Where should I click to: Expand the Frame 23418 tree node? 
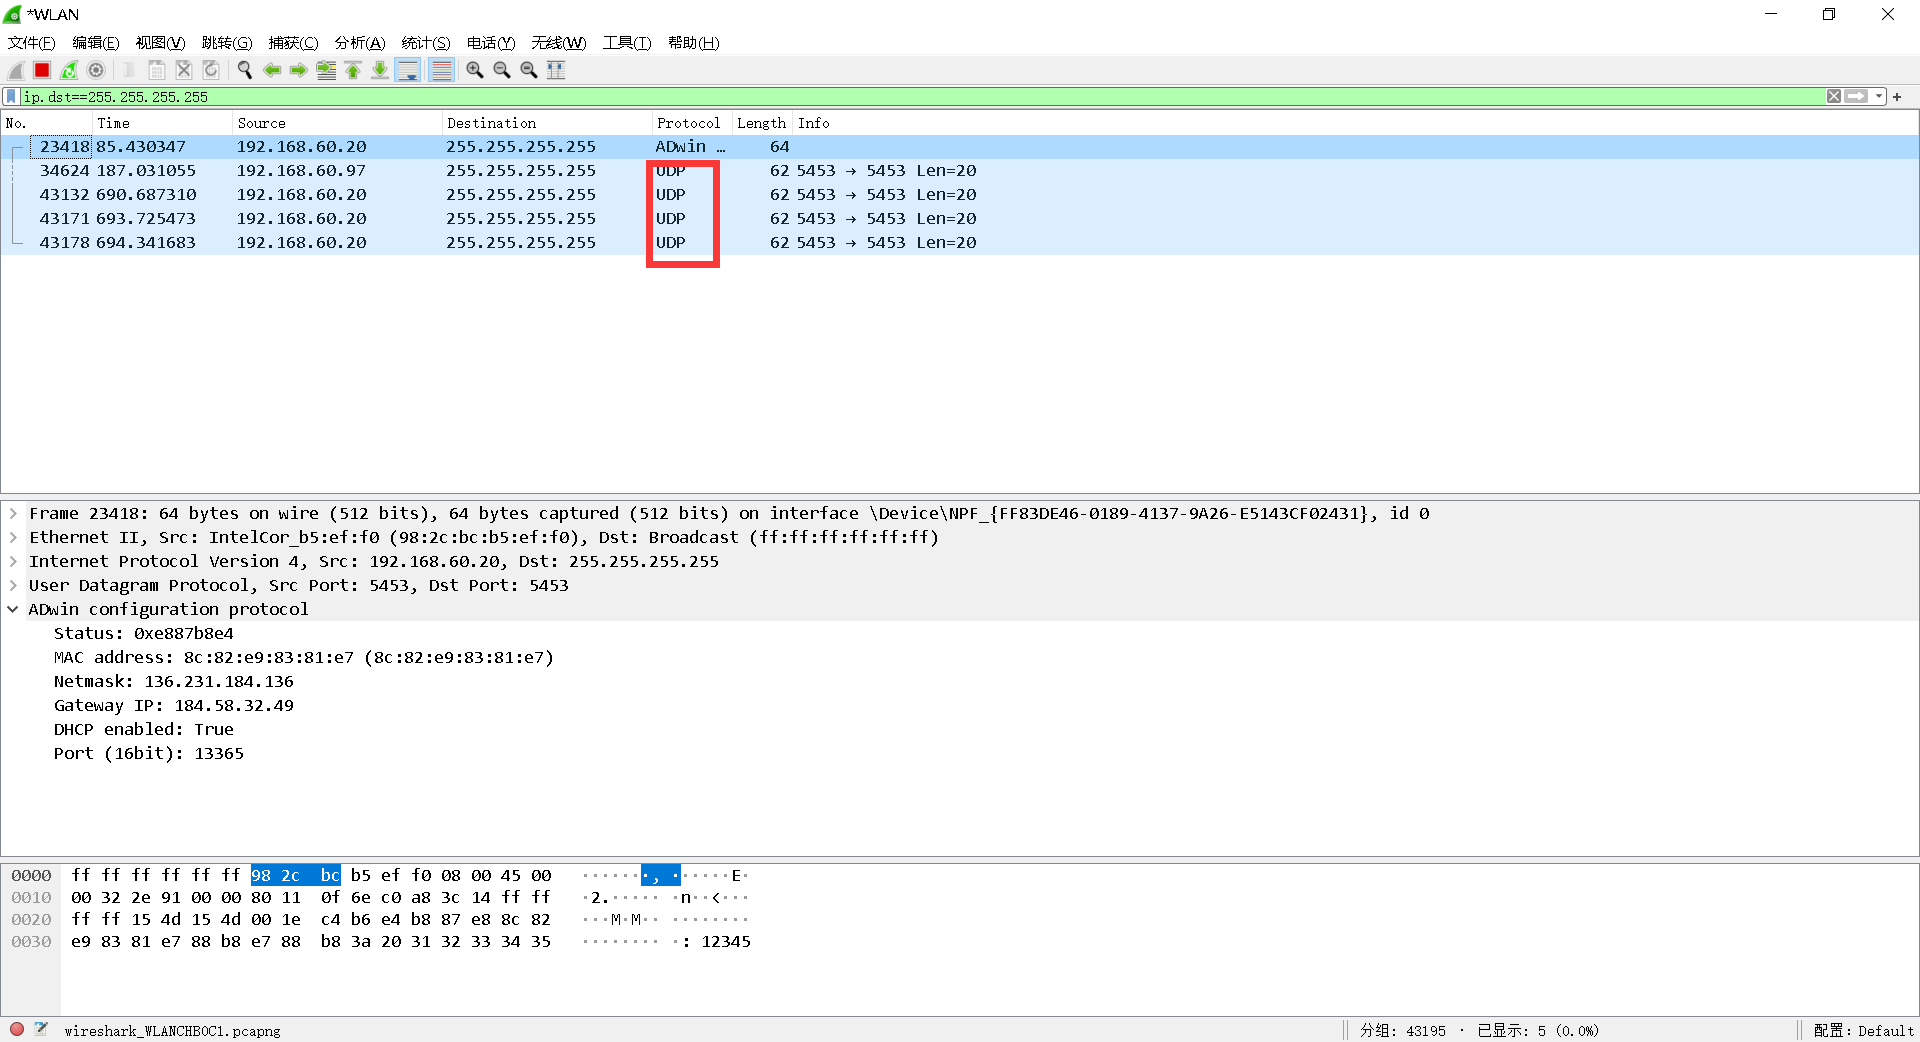(13, 514)
